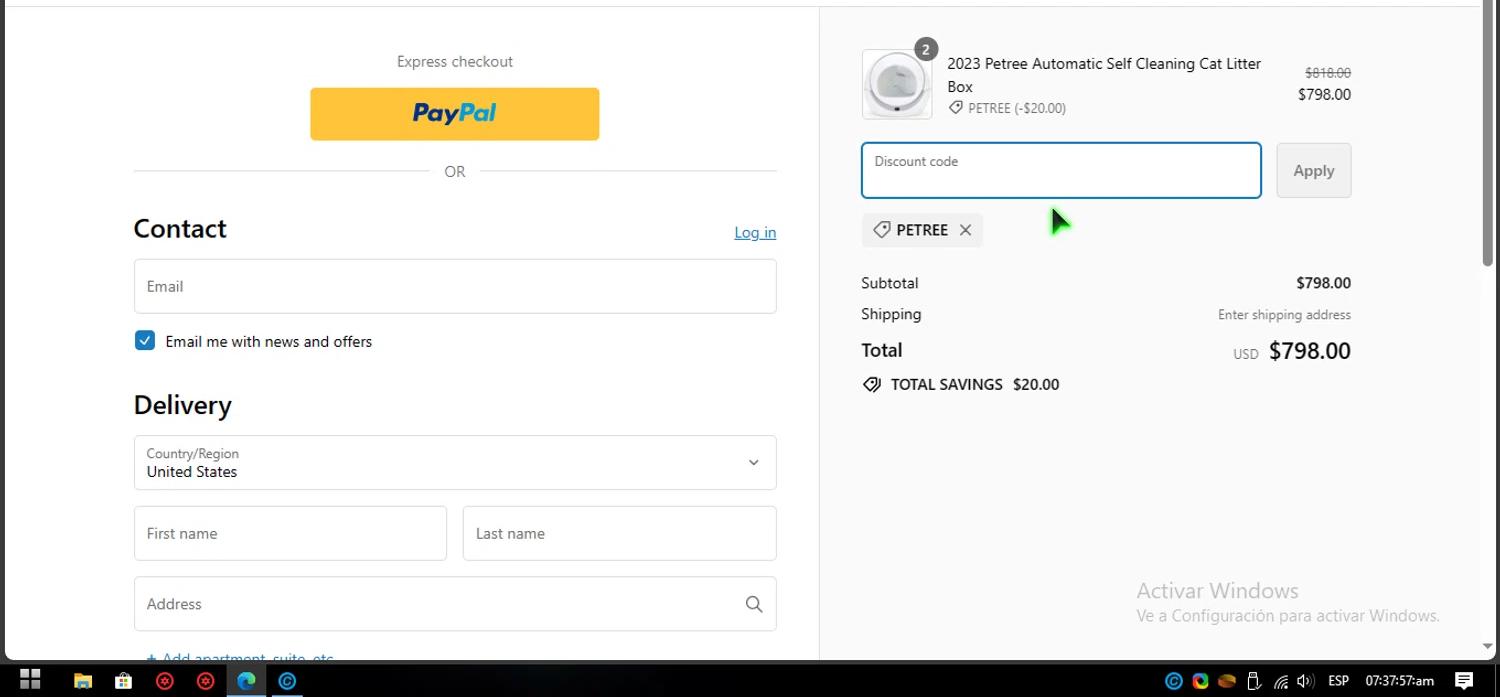The image size is (1500, 697).
Task: Click the address search magnifier icon
Action: coord(754,604)
